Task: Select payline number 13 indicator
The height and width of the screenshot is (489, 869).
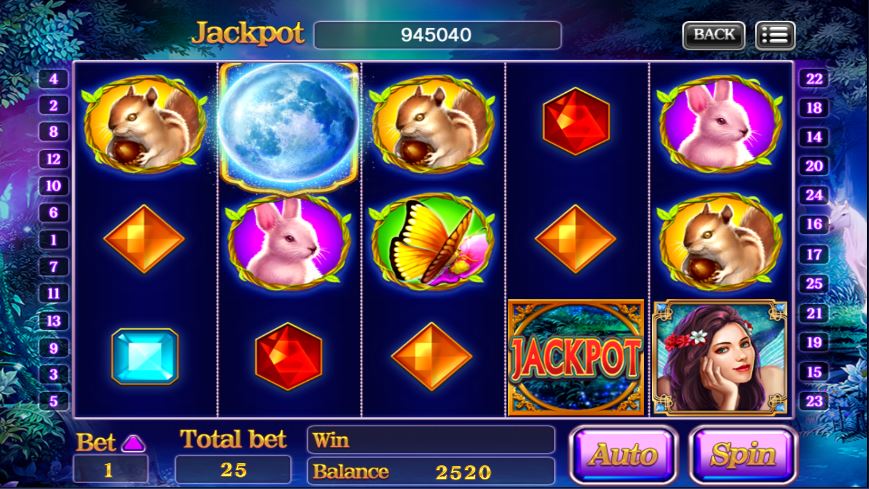Action: [53, 321]
